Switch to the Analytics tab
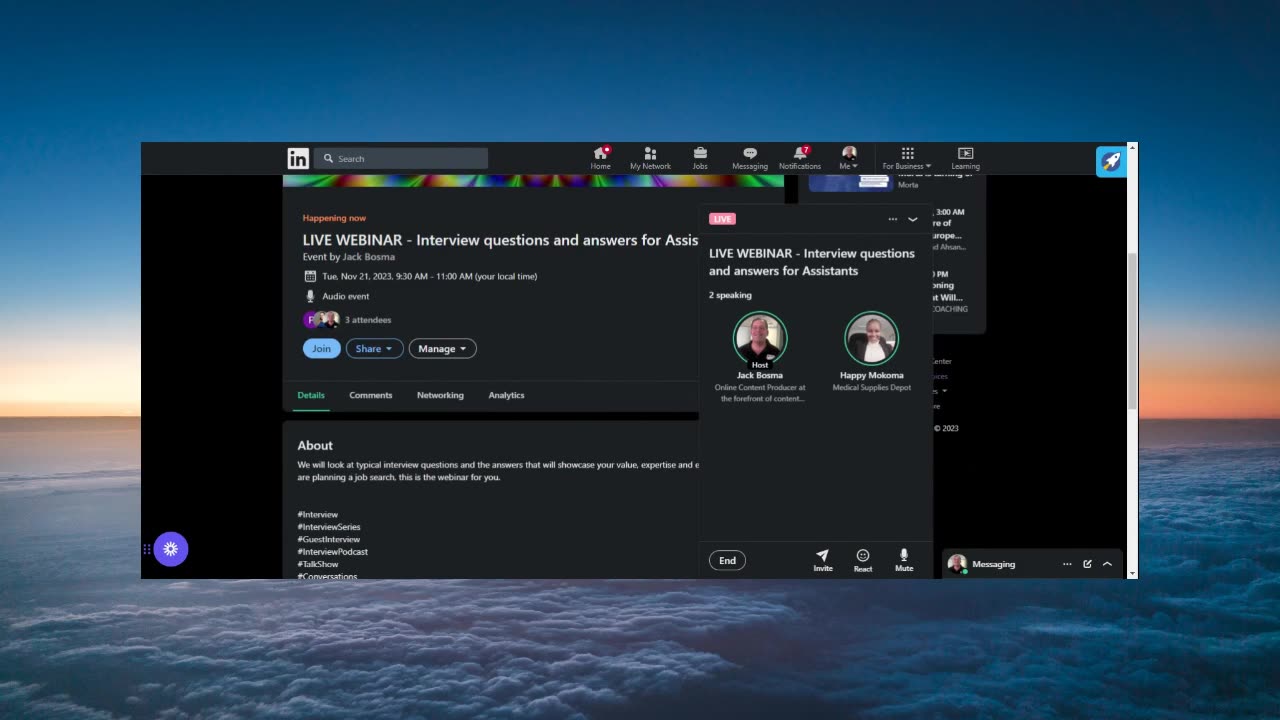 coord(506,395)
